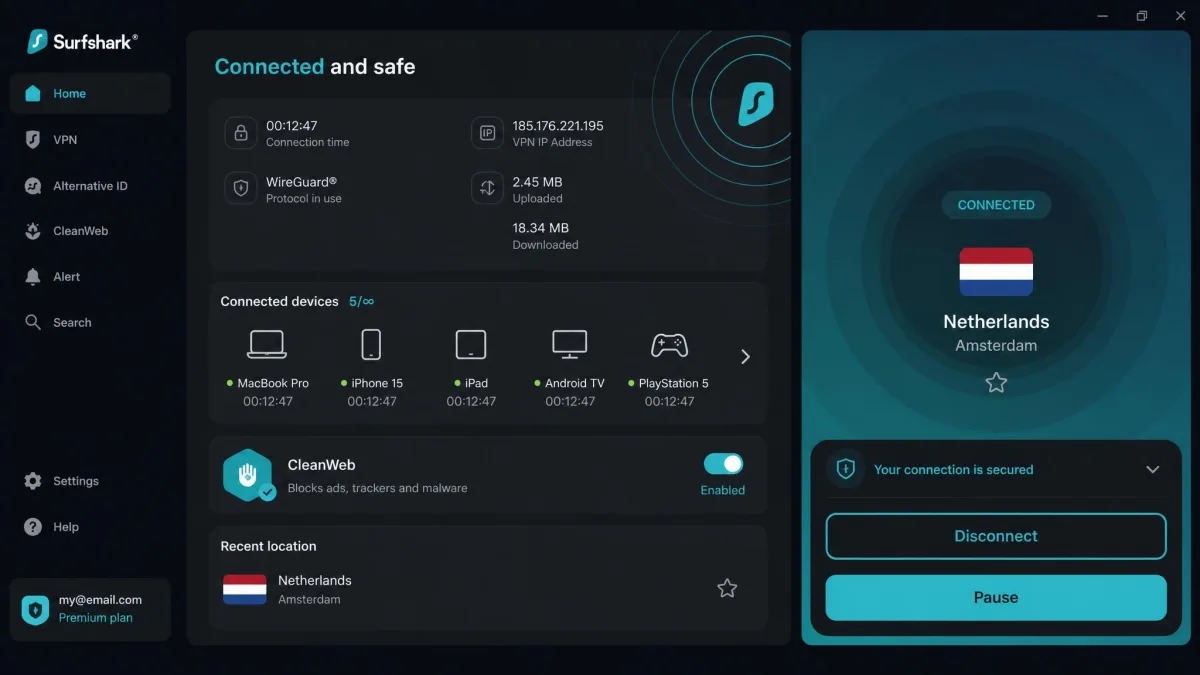Click the Premium plan link
Screen dimensions: 1200x675
pos(95,618)
